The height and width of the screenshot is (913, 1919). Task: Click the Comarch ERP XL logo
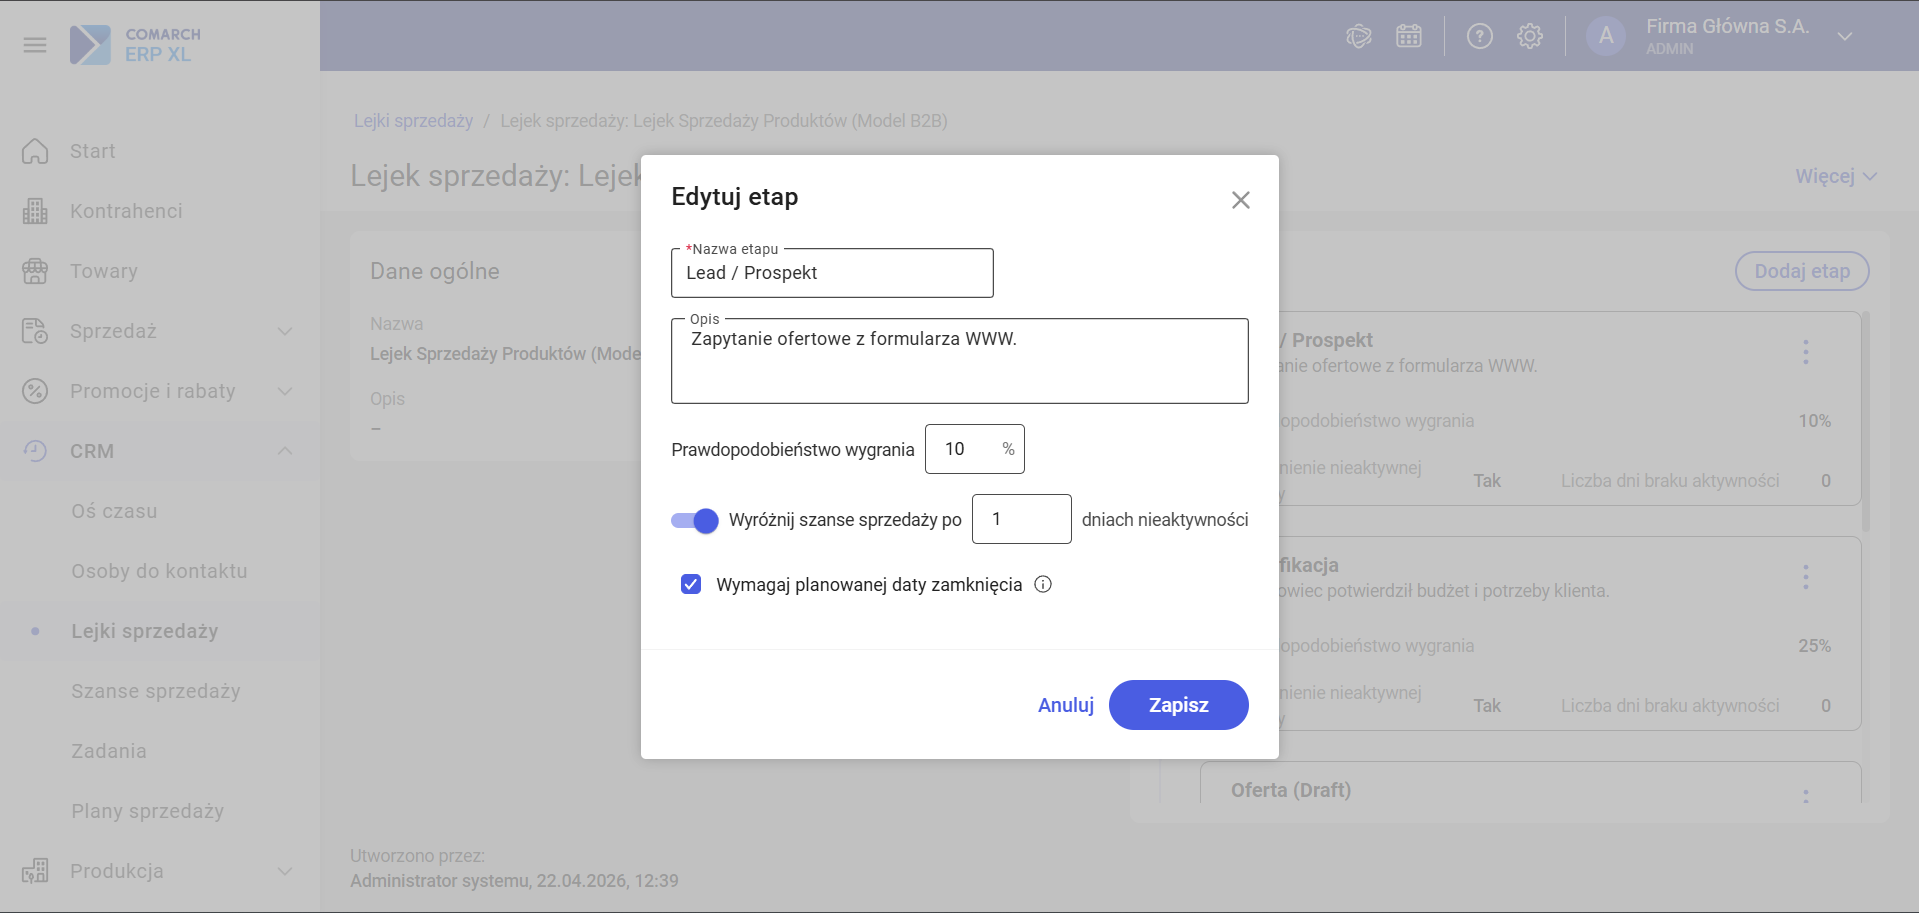135,45
